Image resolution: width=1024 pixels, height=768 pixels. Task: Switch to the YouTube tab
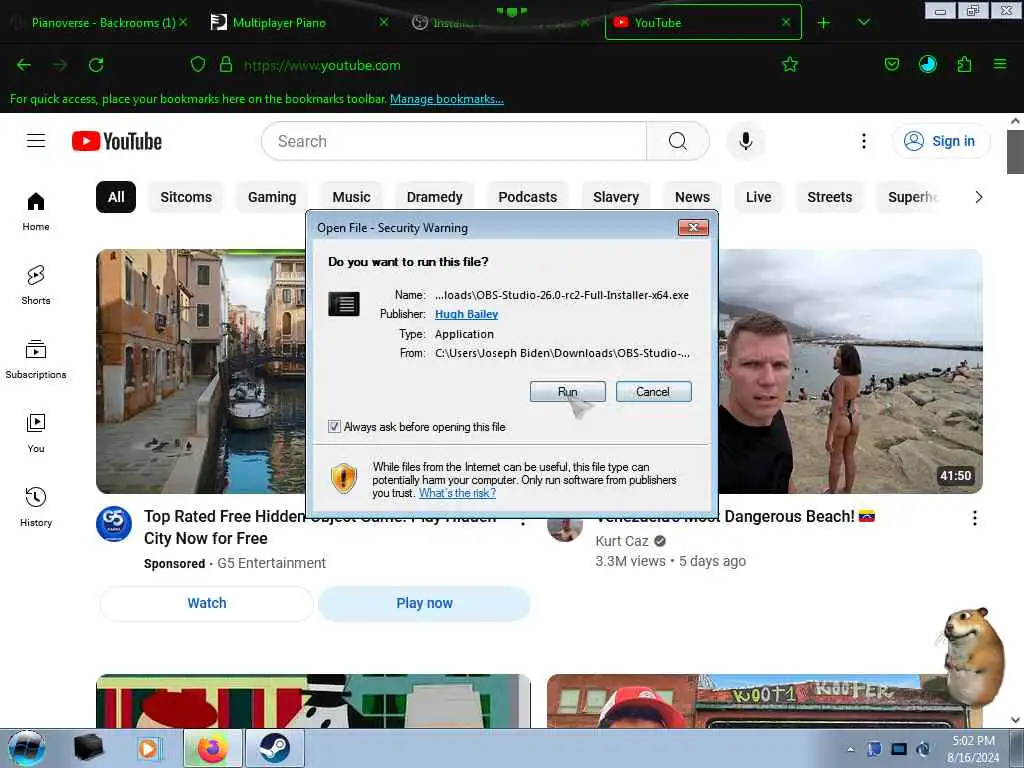pyautogui.click(x=703, y=23)
